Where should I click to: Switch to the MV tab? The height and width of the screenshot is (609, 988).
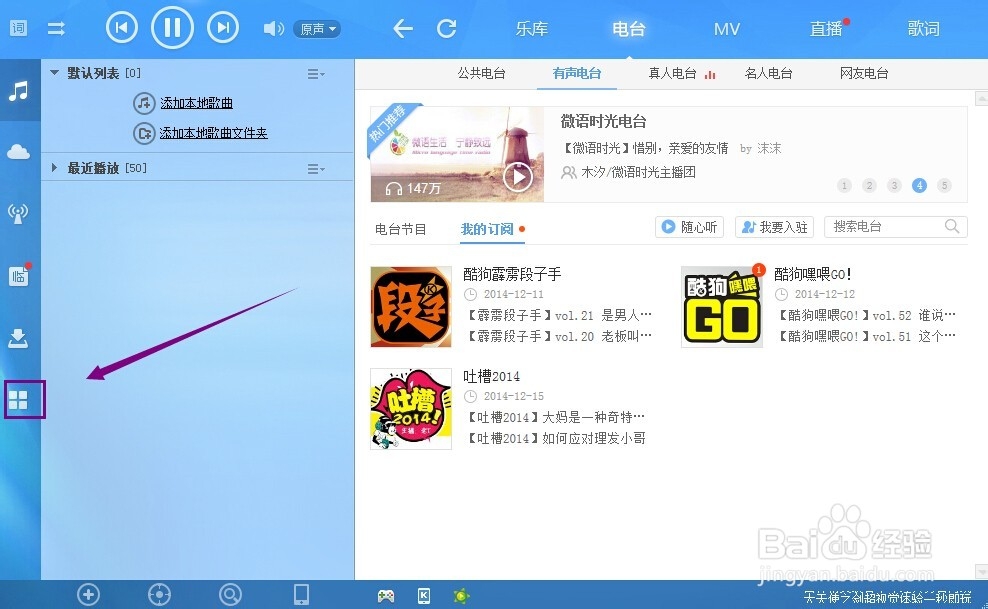click(x=727, y=29)
